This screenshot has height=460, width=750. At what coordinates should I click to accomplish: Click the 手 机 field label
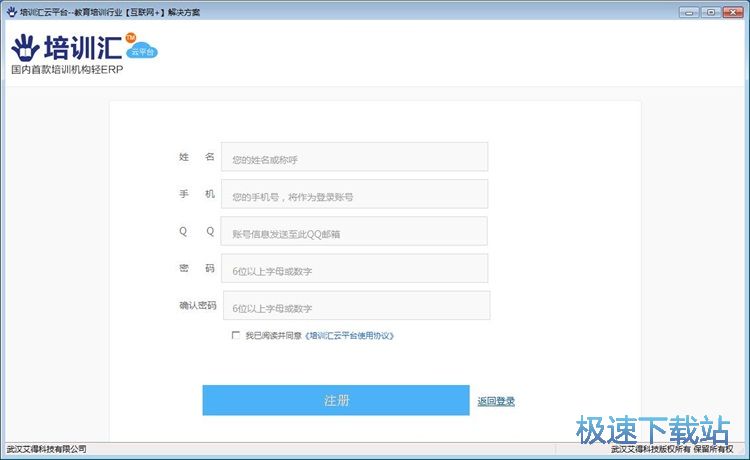pyautogui.click(x=197, y=194)
